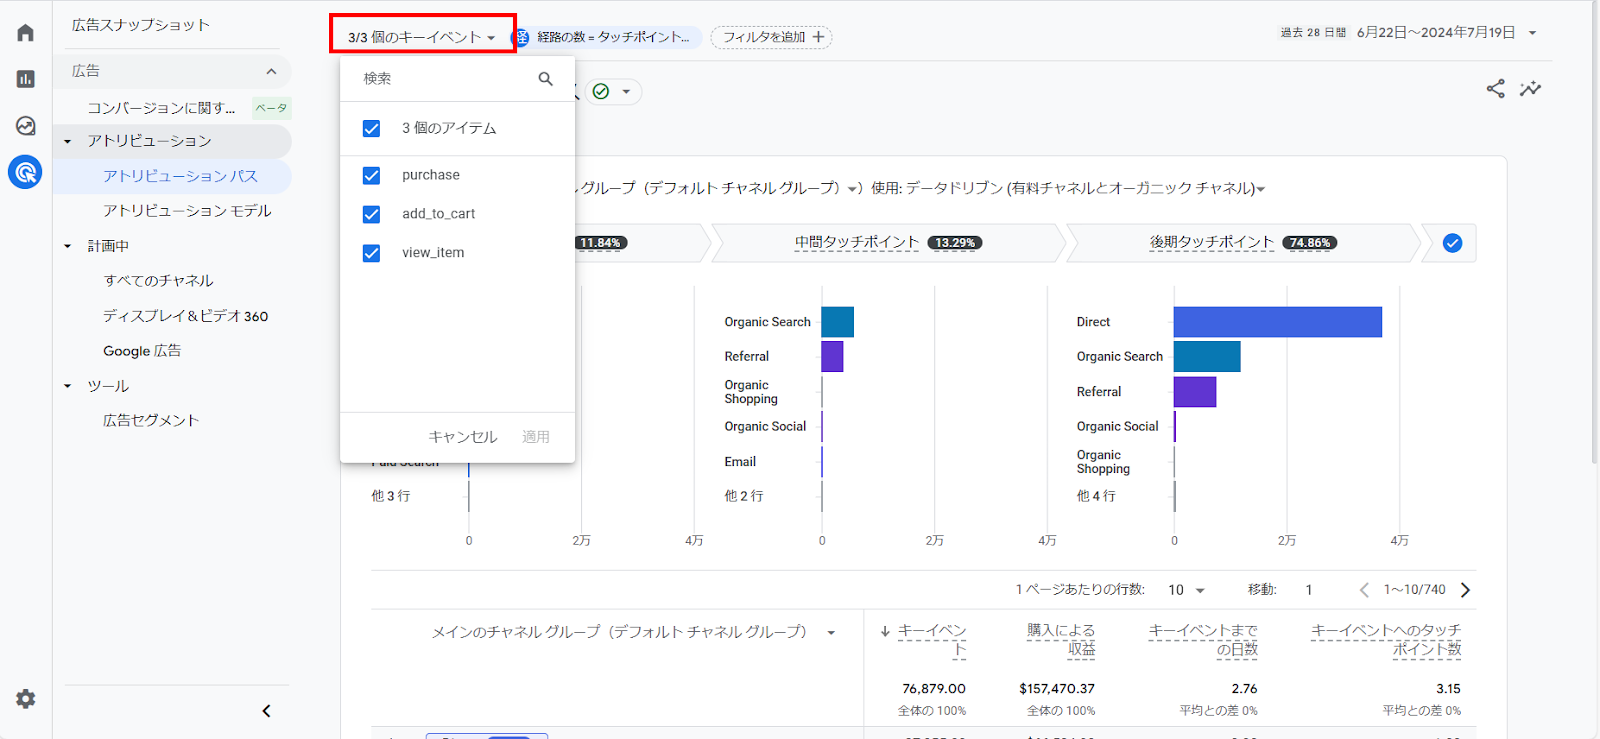Toggle the '3 個のアイテム' select-all checkbox

pyautogui.click(x=371, y=129)
